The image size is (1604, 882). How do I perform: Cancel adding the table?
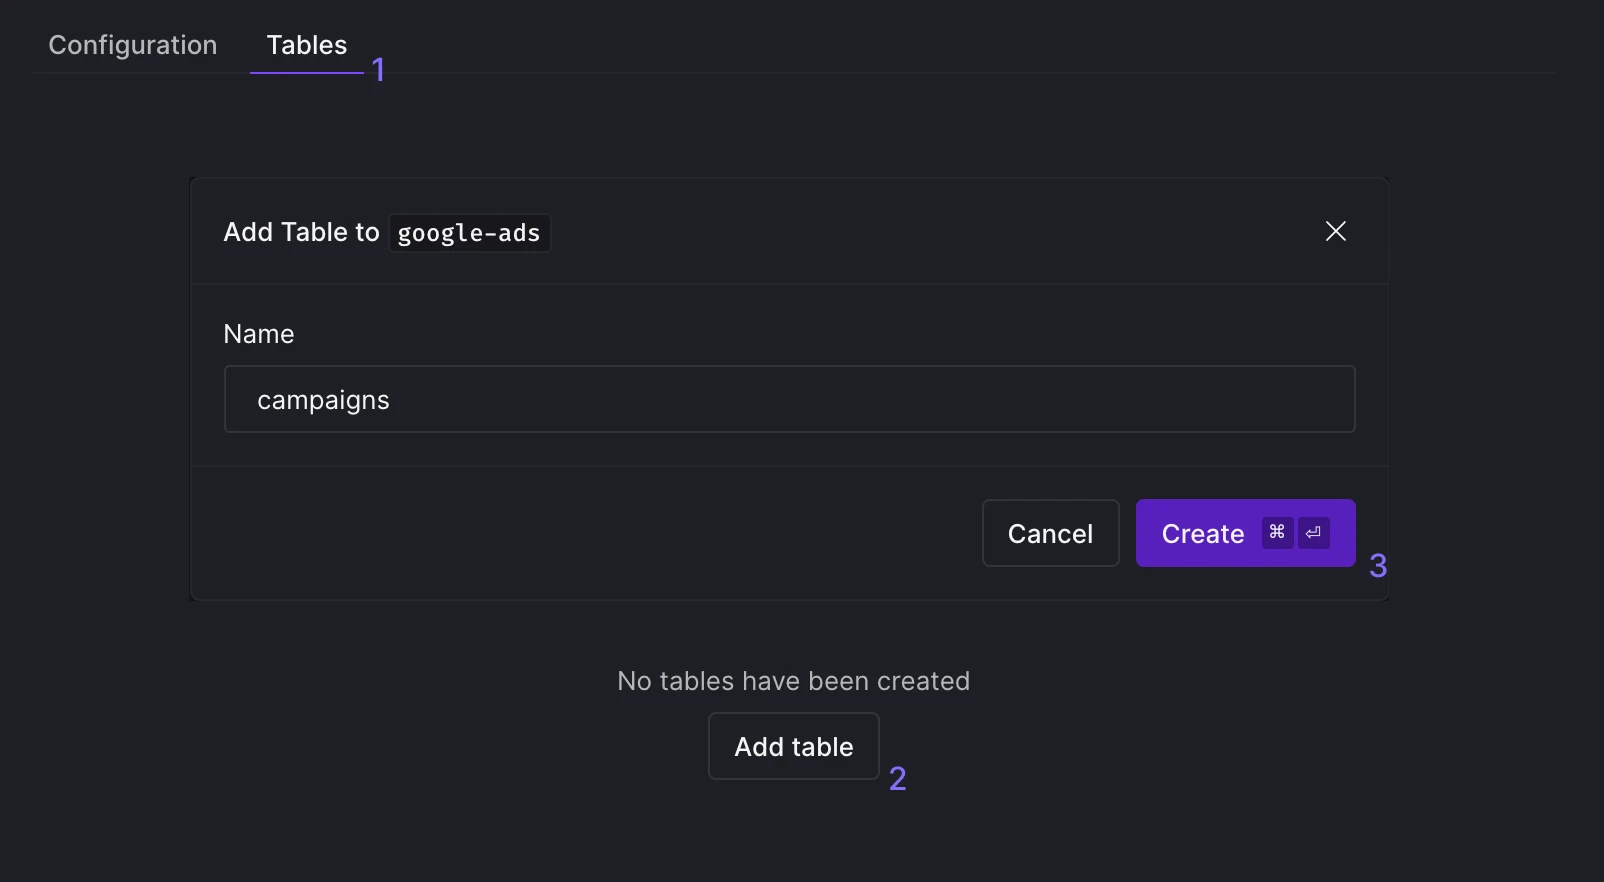point(1050,533)
